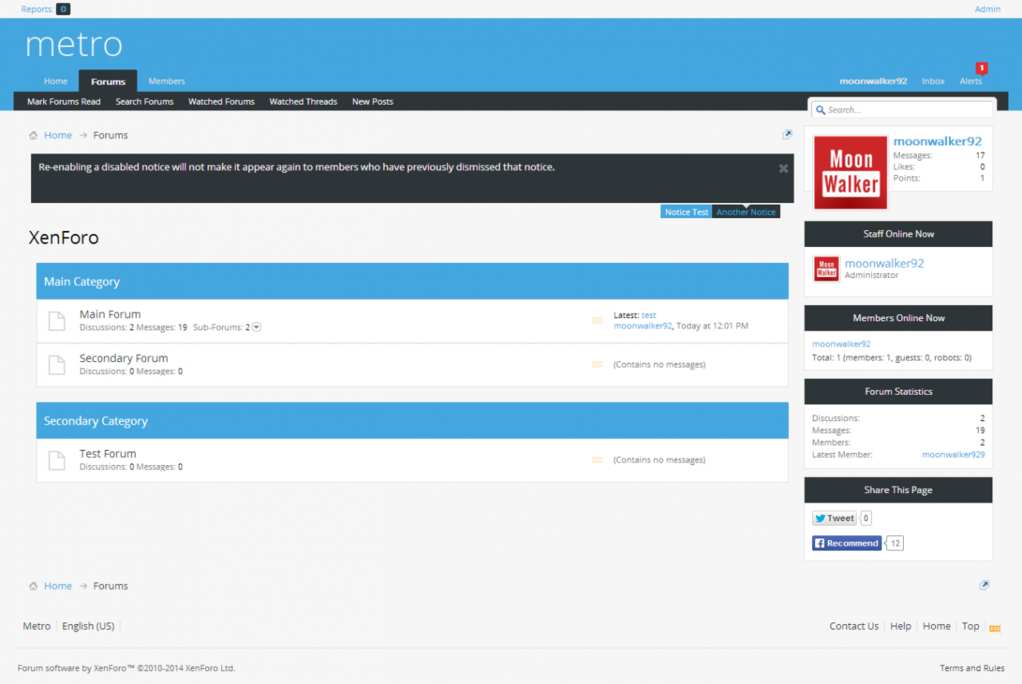Click the Secondary Forum node icon

pyautogui.click(x=57, y=365)
